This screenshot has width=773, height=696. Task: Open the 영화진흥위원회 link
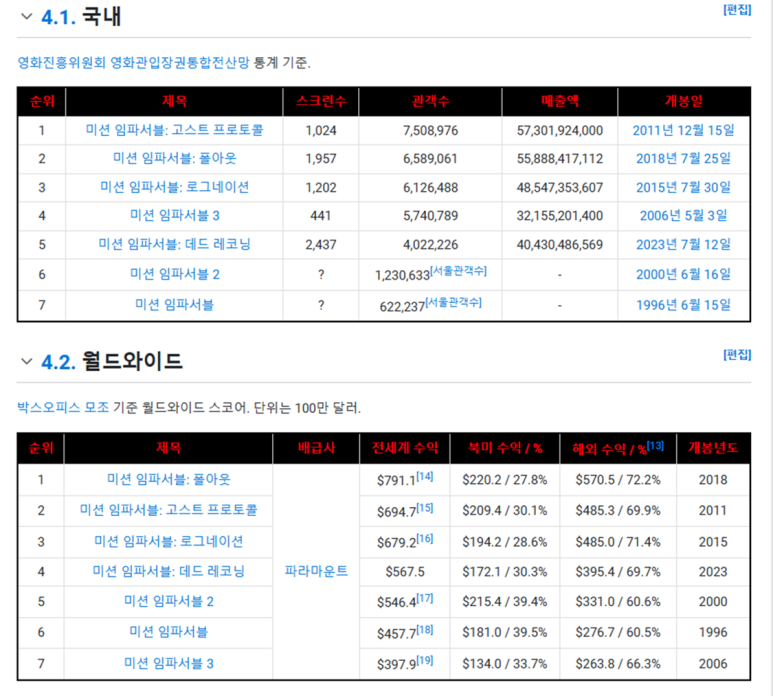(62, 63)
